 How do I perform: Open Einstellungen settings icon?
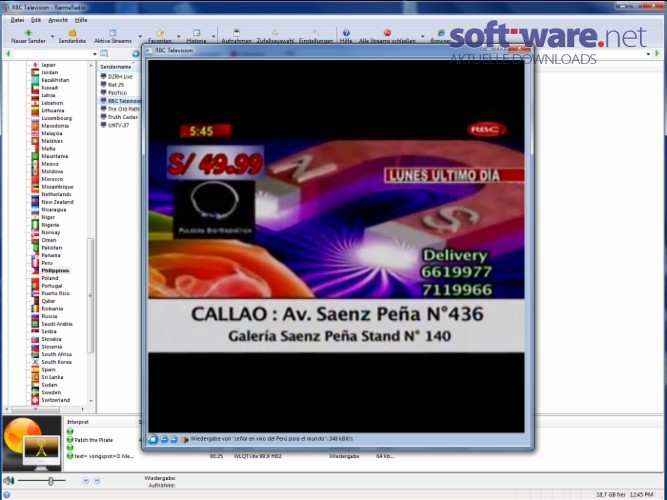click(x=316, y=33)
